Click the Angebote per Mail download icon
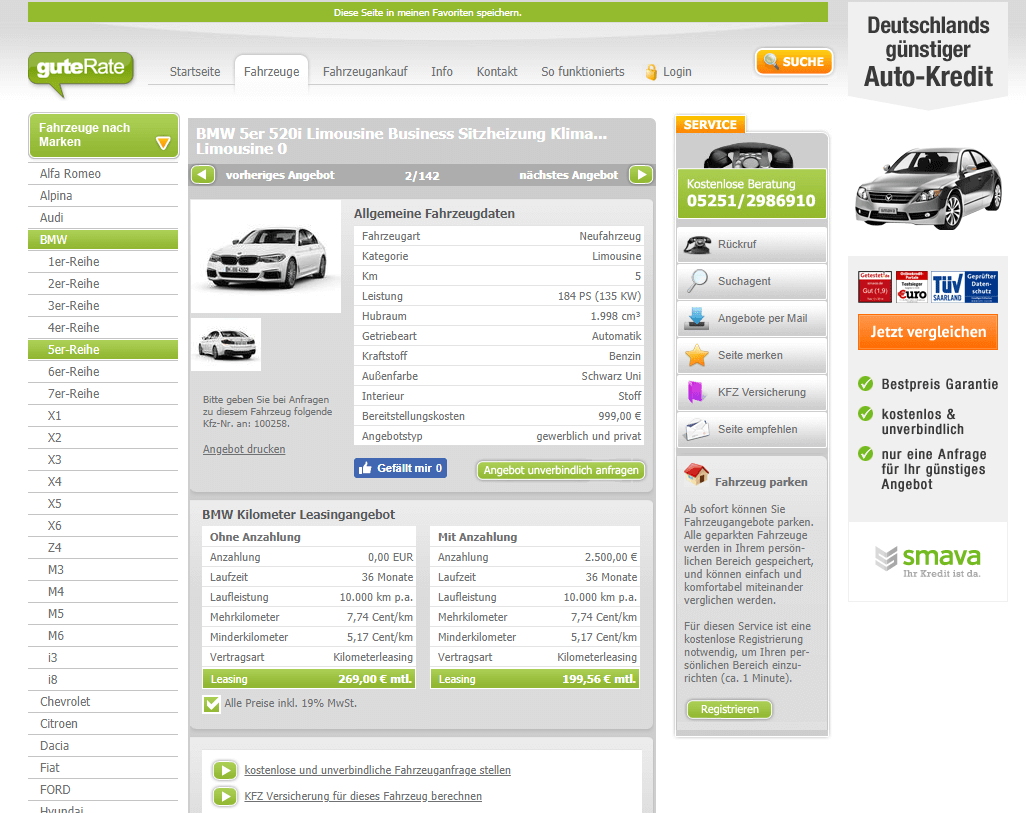The height and width of the screenshot is (813, 1026). click(x=697, y=318)
